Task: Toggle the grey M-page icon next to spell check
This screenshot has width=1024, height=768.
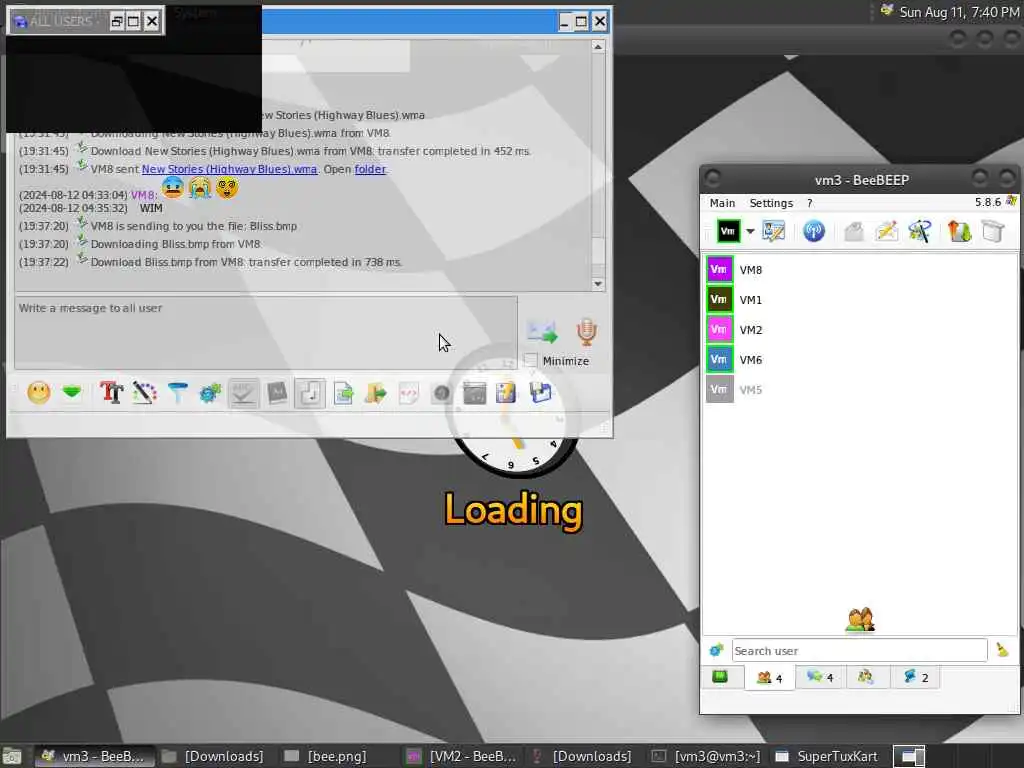Action: [277, 392]
